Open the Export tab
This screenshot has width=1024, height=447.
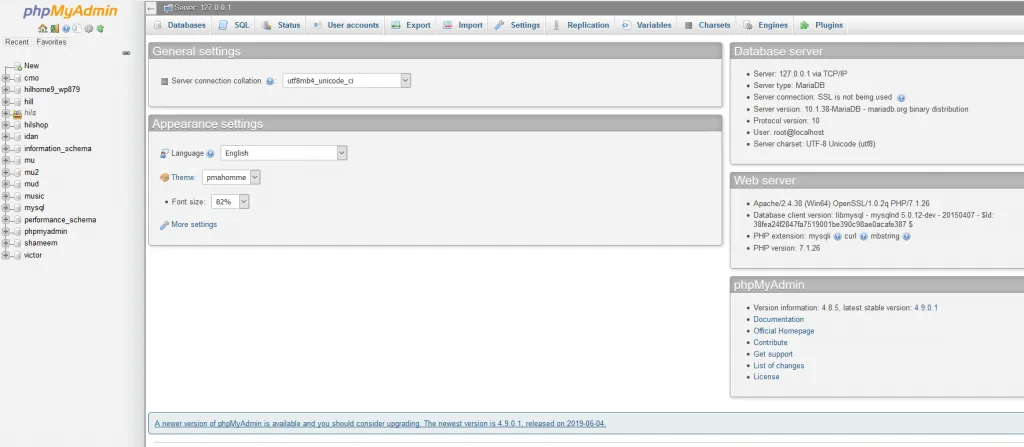[411, 25]
